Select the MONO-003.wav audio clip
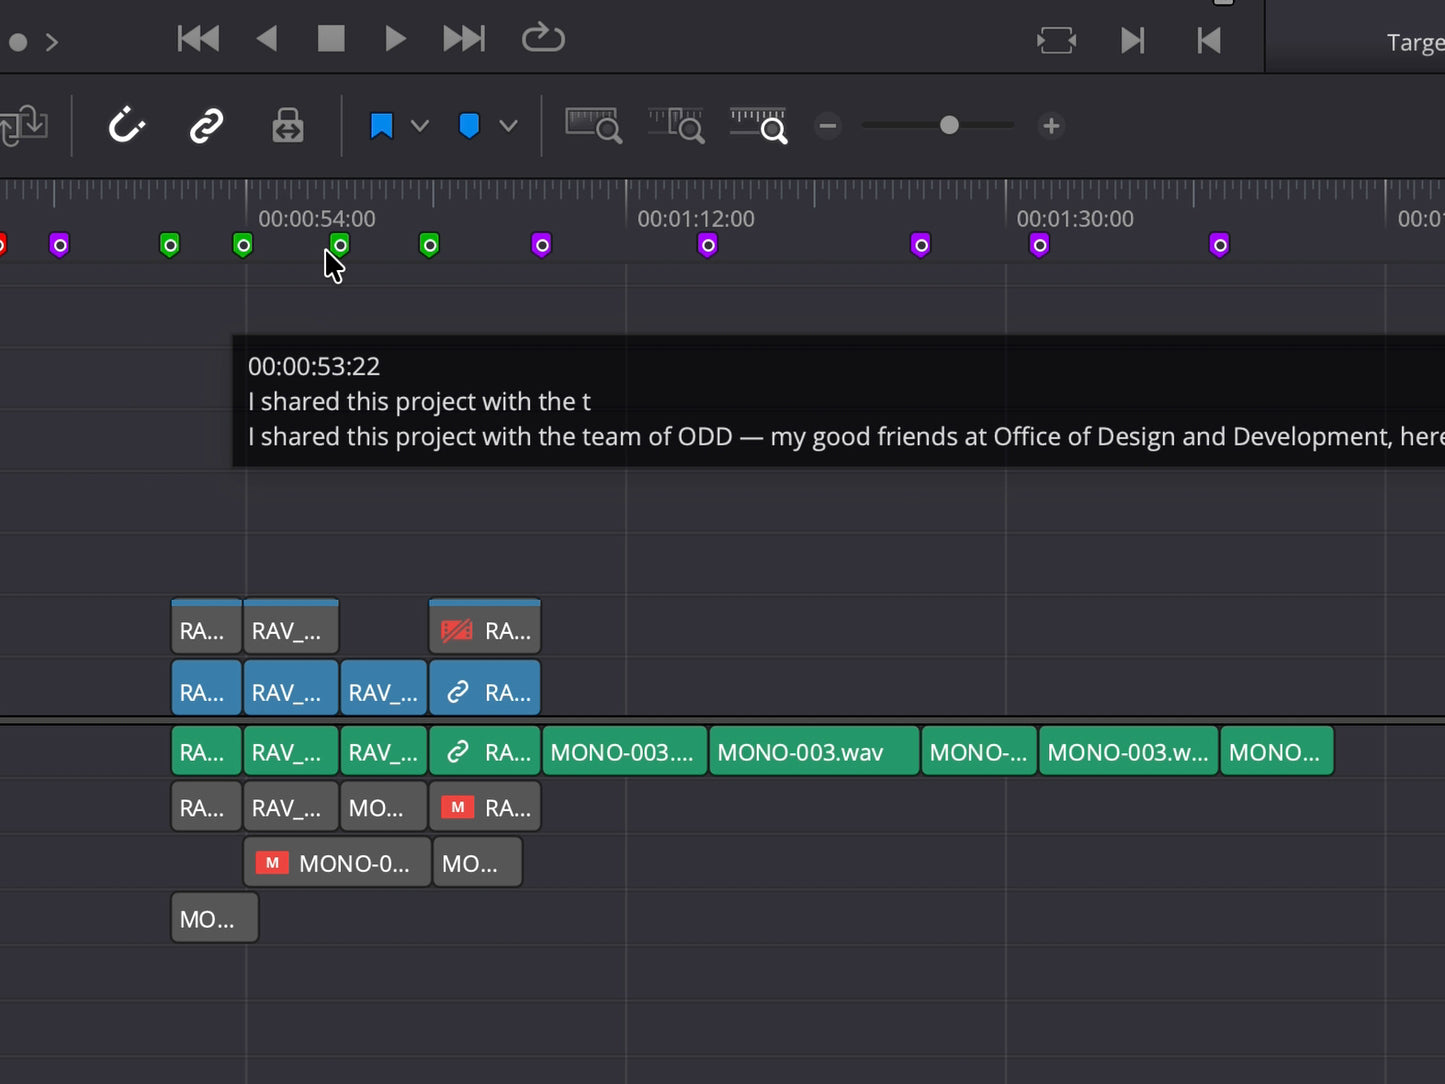Image resolution: width=1445 pixels, height=1084 pixels. tap(814, 752)
